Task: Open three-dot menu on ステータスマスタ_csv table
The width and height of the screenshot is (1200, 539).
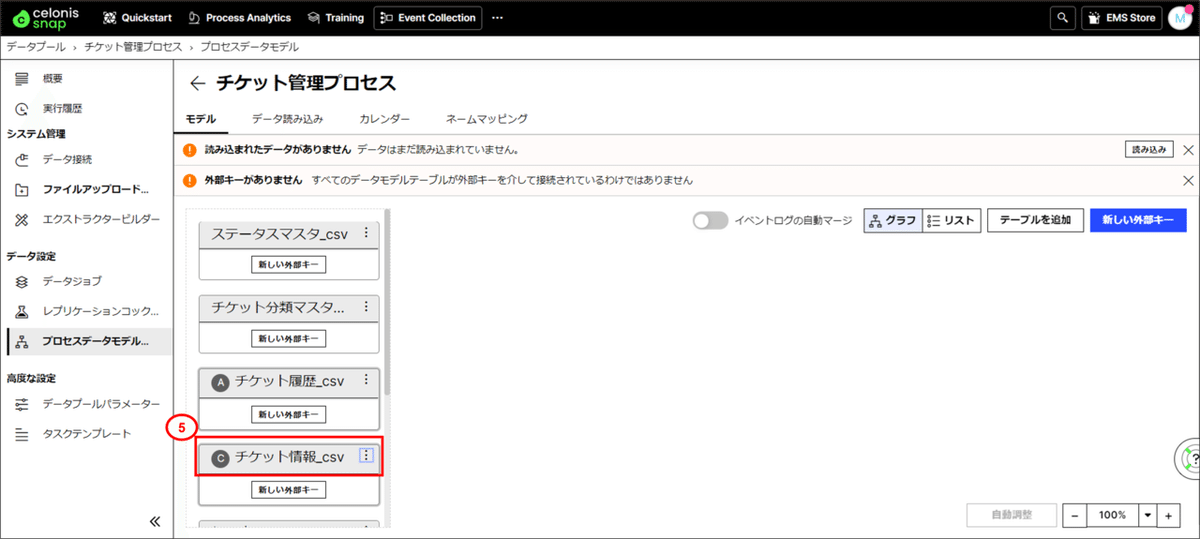Action: point(366,233)
